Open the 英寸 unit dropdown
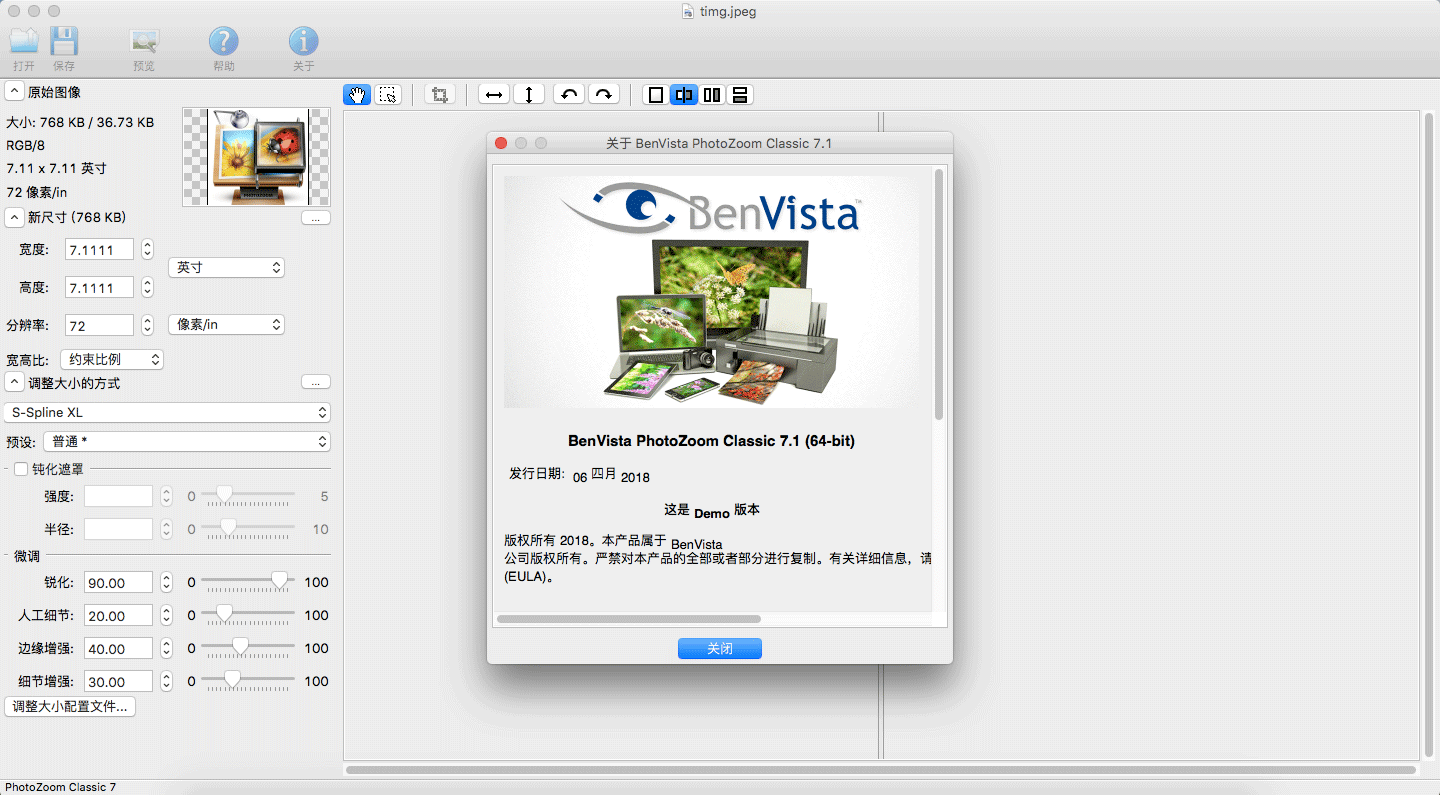The height and width of the screenshot is (795, 1440). click(x=226, y=268)
